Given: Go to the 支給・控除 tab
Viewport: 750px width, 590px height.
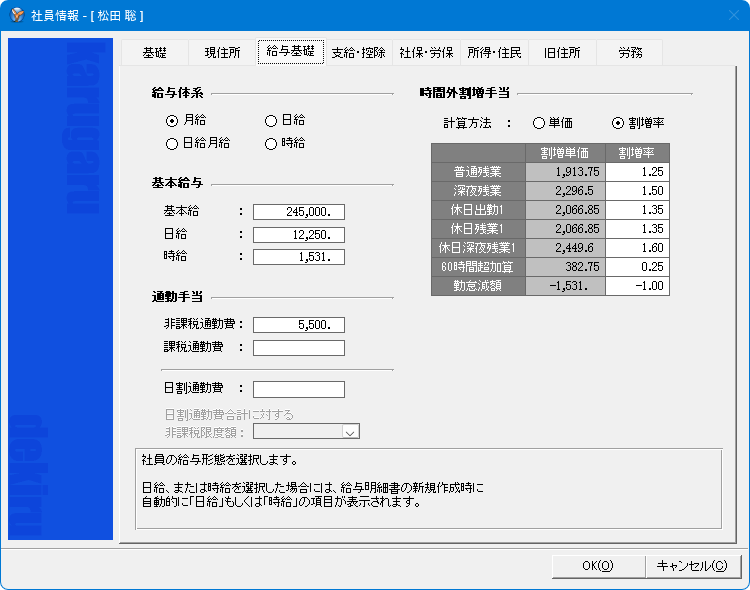Looking at the screenshot, I should coord(358,52).
